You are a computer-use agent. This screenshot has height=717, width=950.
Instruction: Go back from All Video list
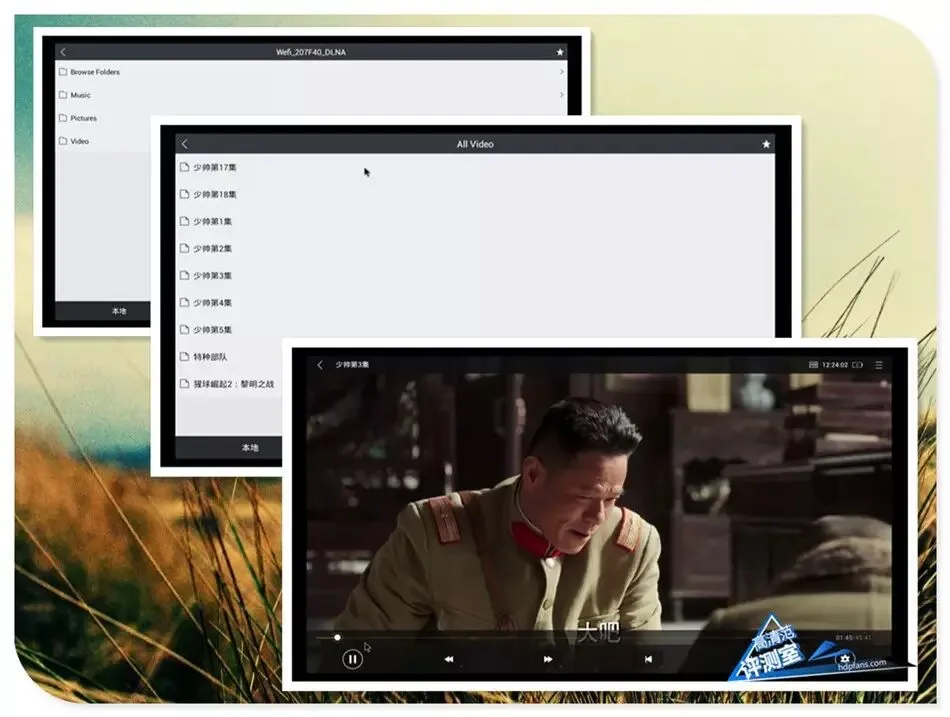click(x=185, y=144)
